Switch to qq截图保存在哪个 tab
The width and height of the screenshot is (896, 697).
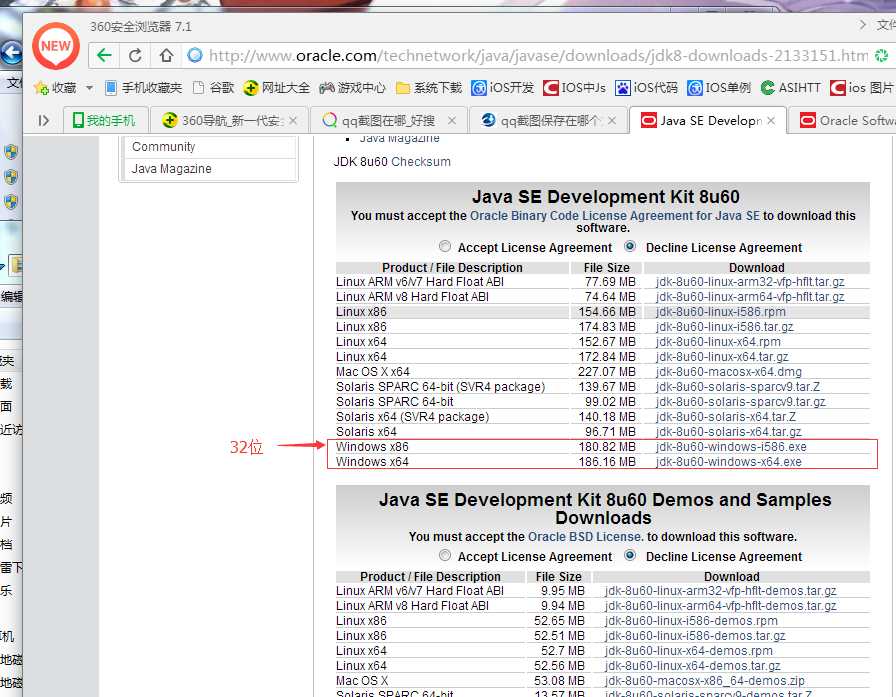click(x=547, y=121)
